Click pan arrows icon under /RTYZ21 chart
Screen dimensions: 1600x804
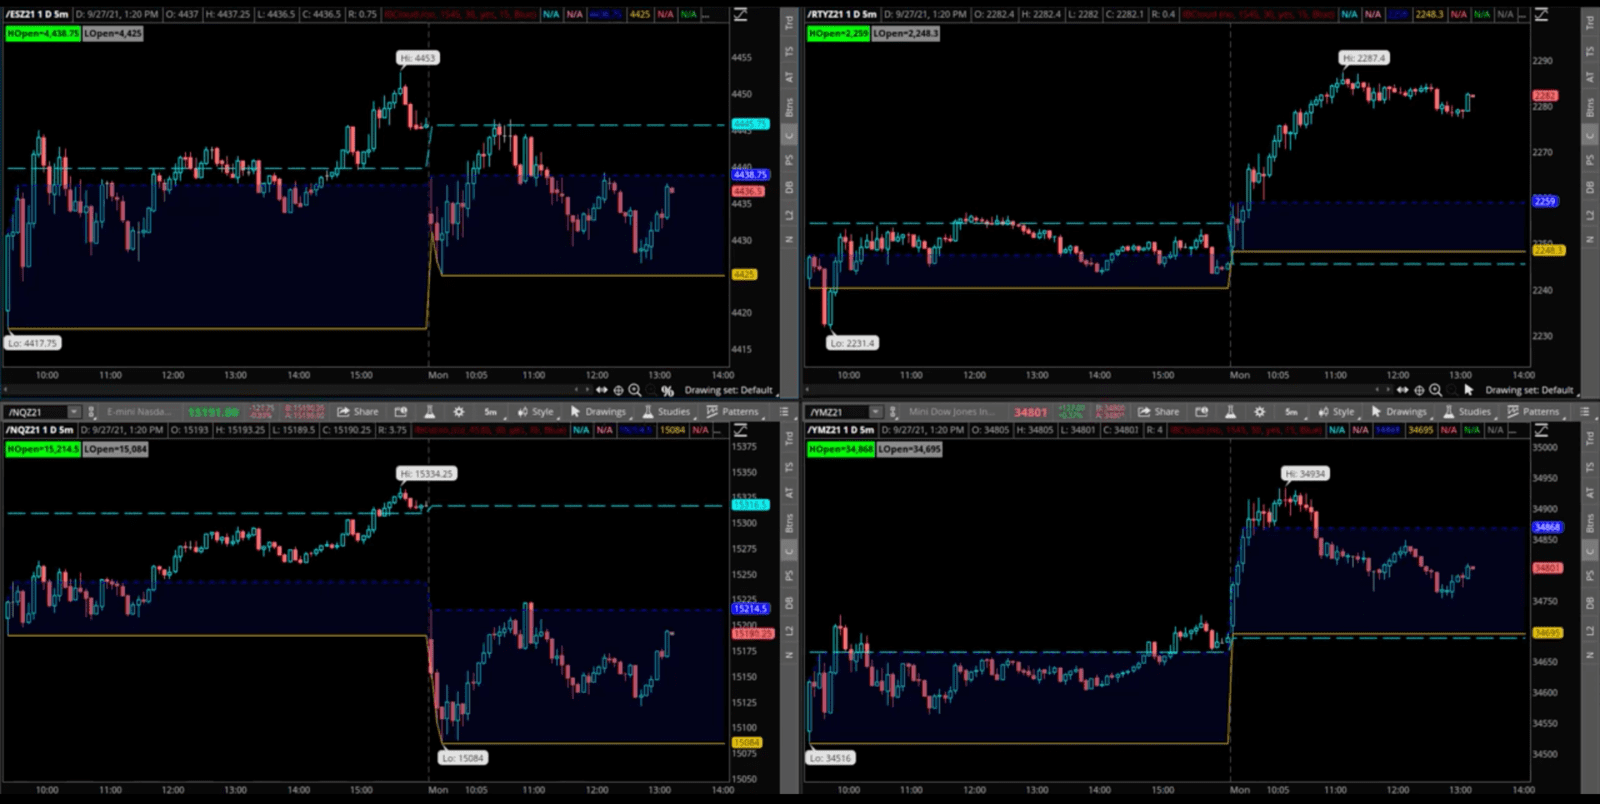[1402, 390]
